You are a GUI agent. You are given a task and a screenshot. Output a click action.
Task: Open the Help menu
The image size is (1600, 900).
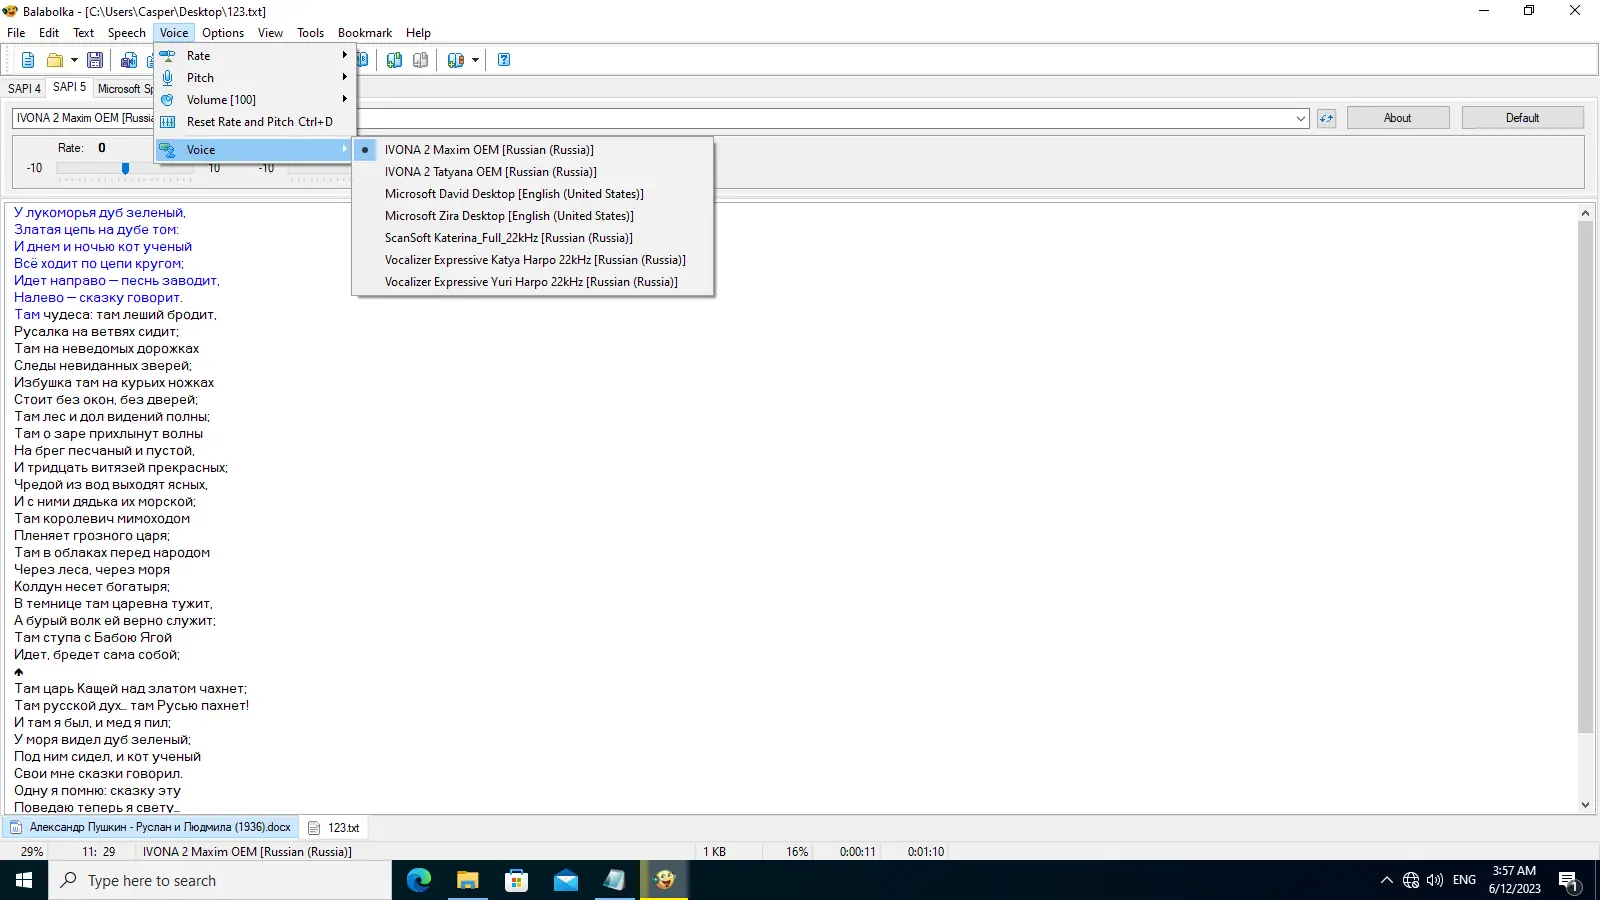tap(418, 33)
